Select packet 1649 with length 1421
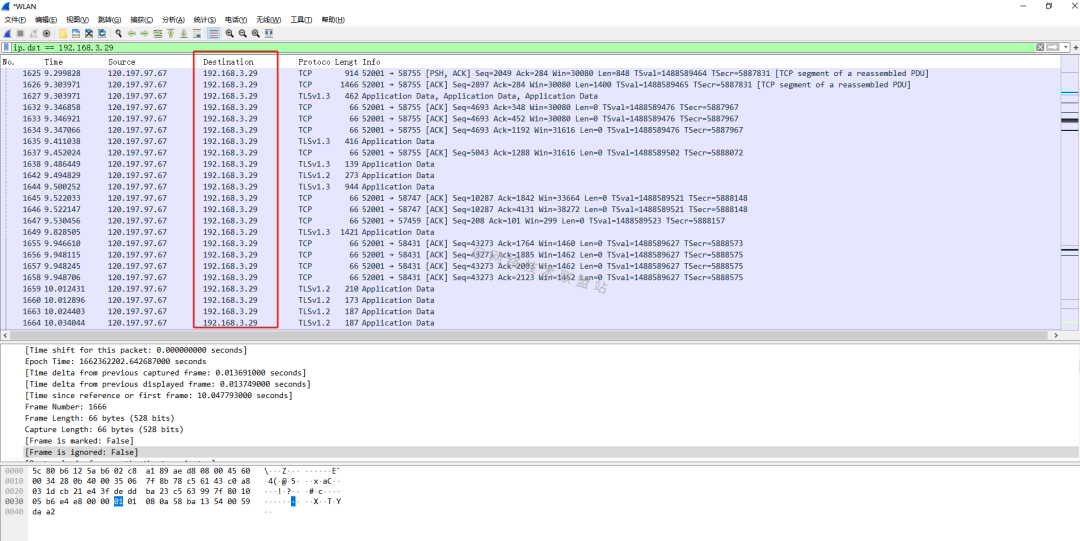 click(530, 232)
